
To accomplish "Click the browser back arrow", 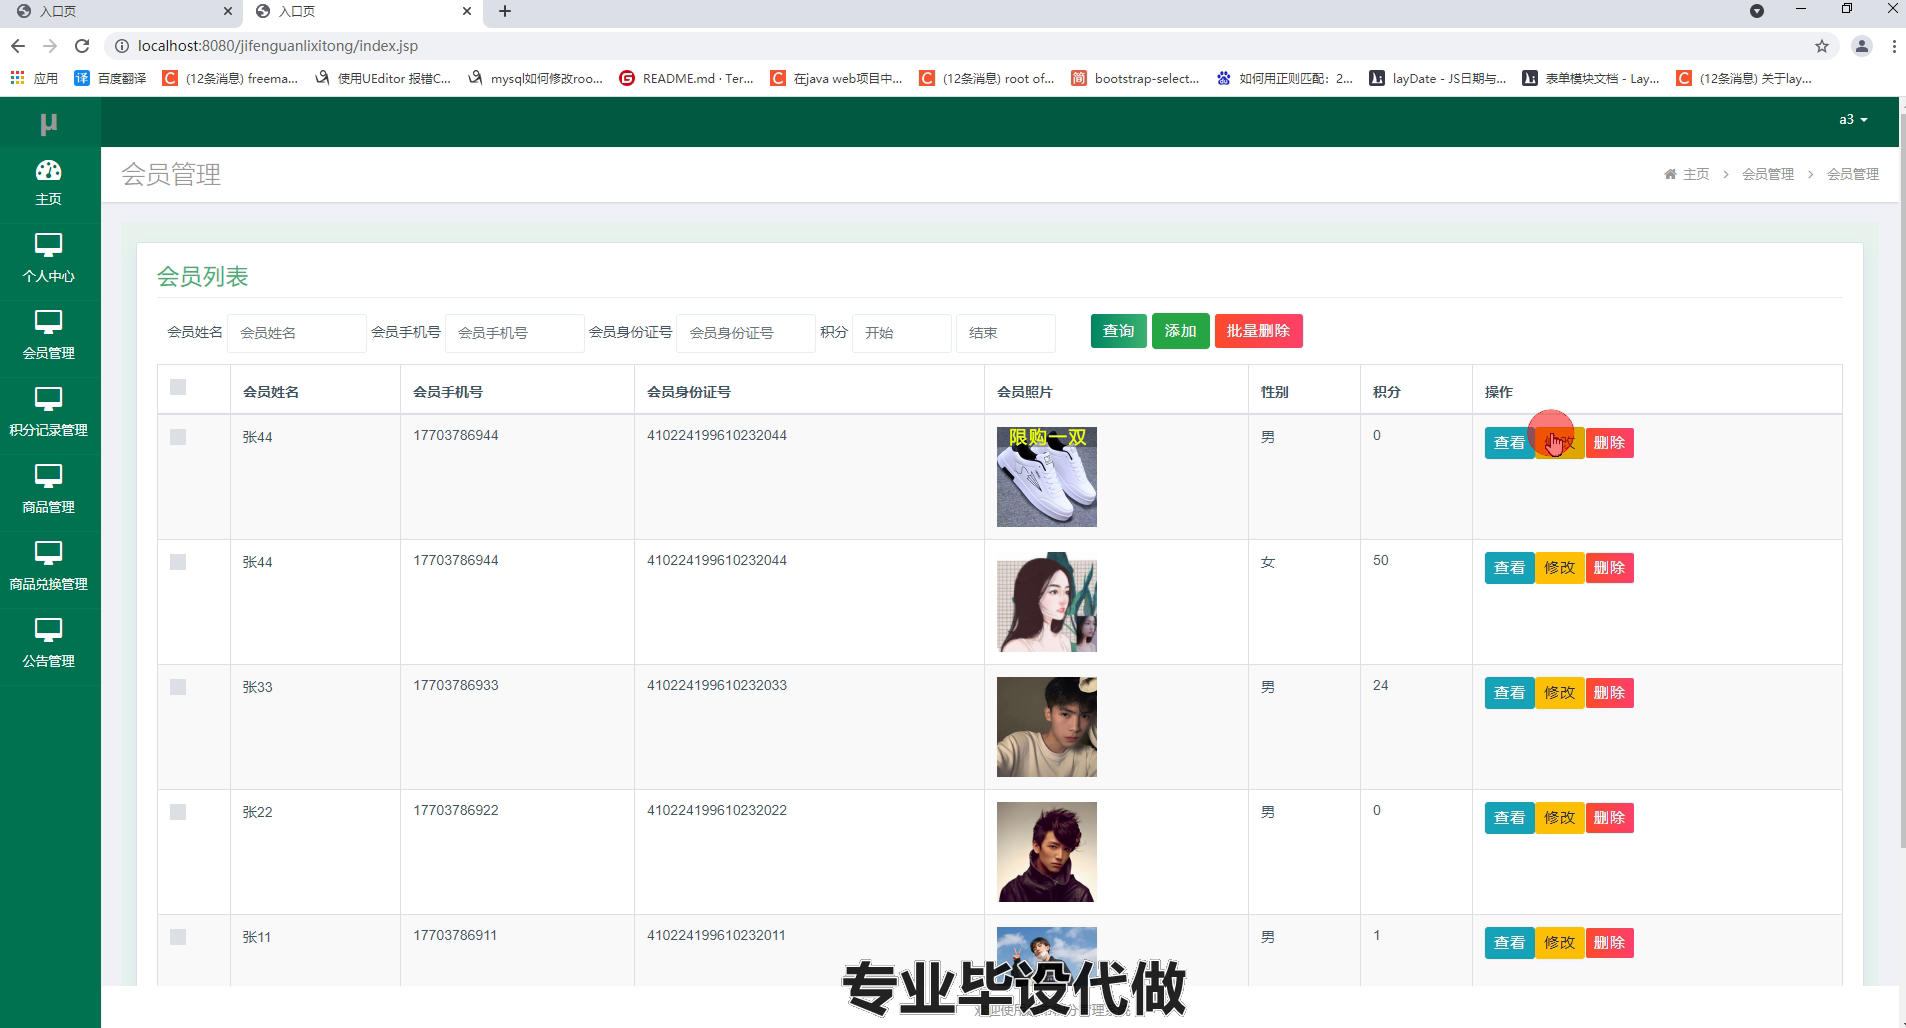I will click(x=18, y=46).
